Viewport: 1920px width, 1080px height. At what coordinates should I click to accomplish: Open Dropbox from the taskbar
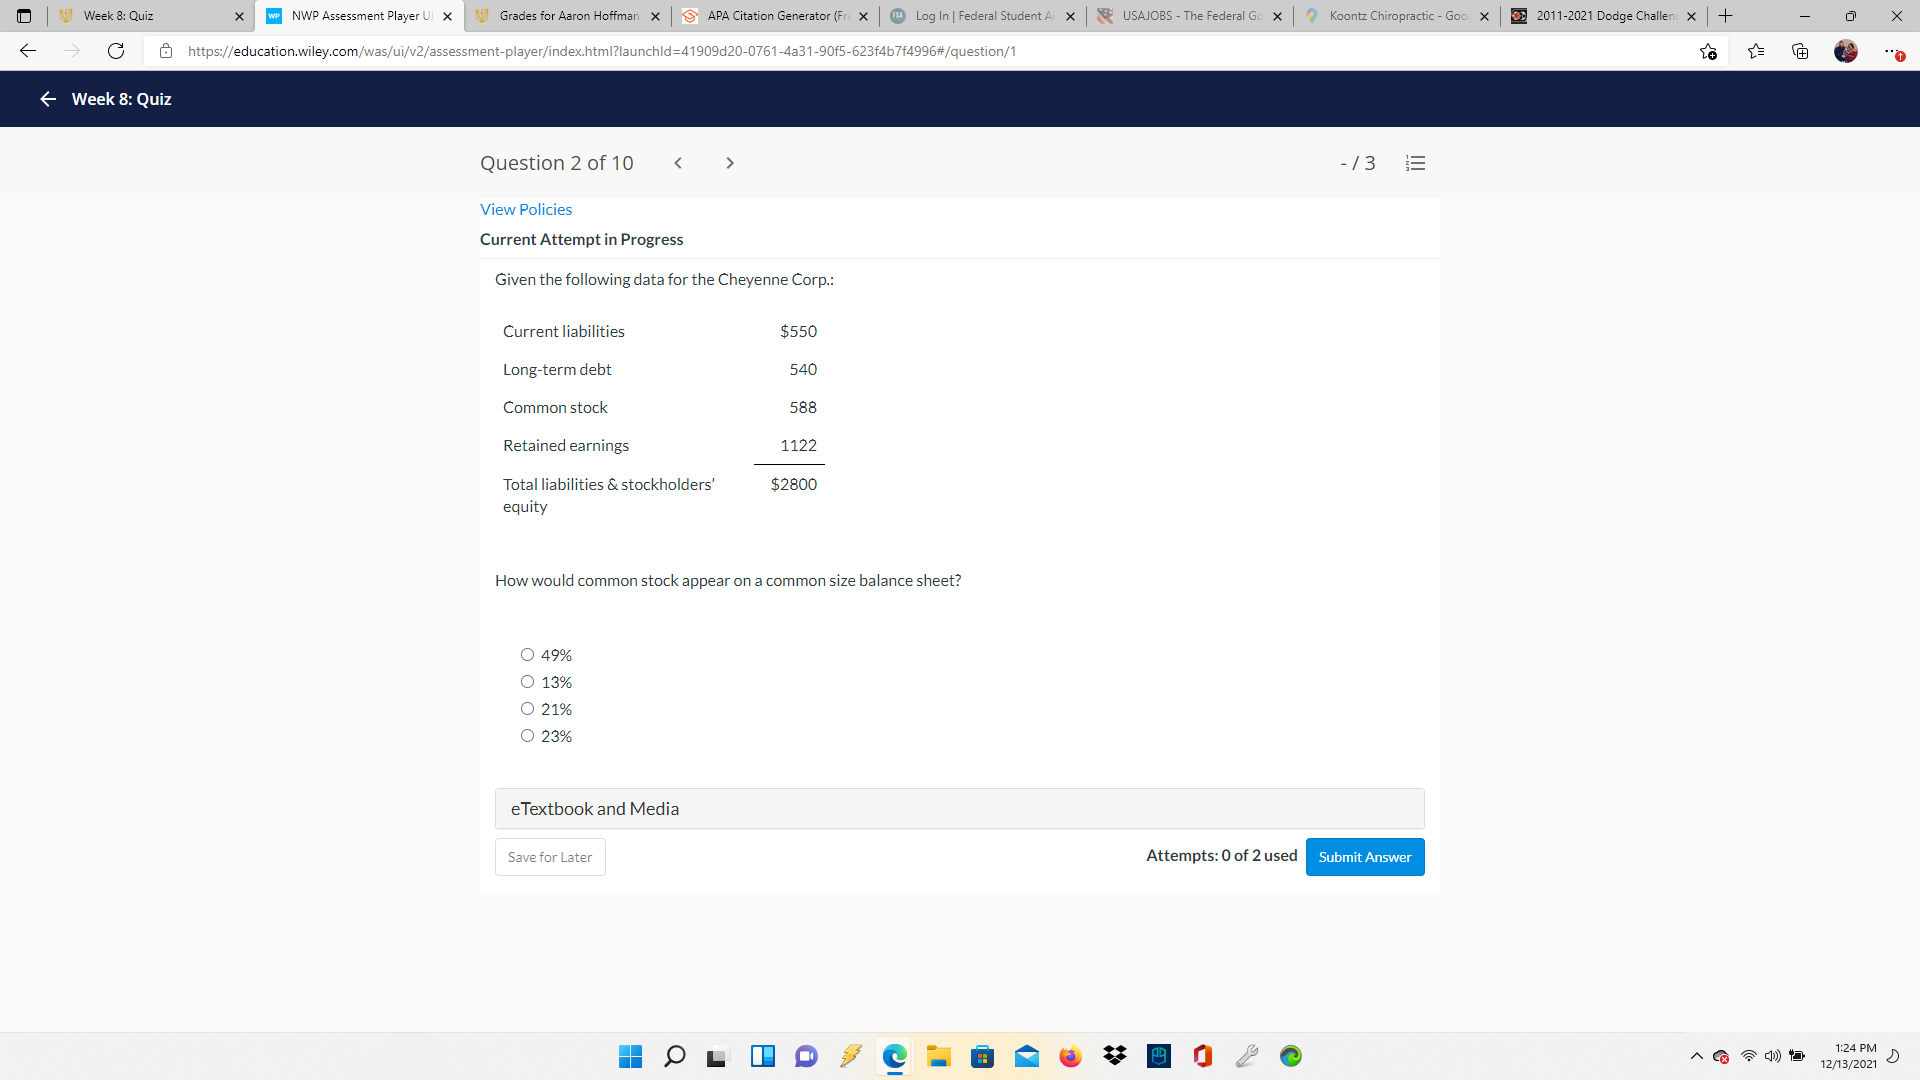point(1114,1056)
